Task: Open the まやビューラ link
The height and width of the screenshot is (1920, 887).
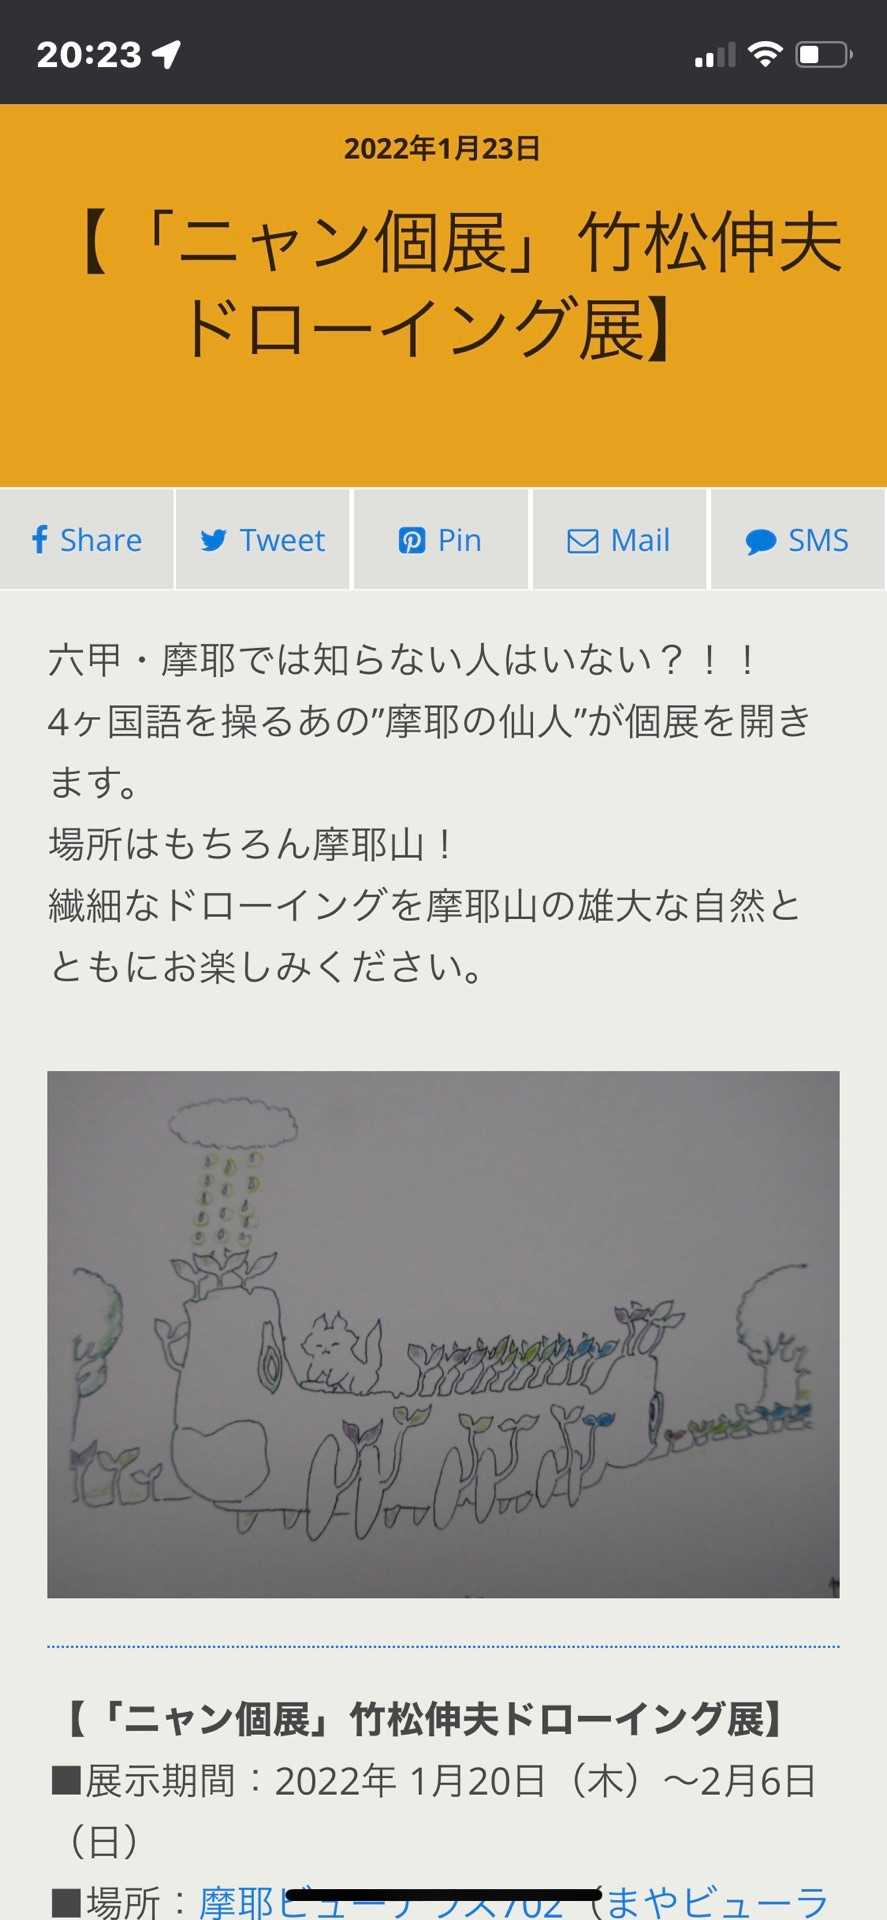Action: (x=717, y=1900)
